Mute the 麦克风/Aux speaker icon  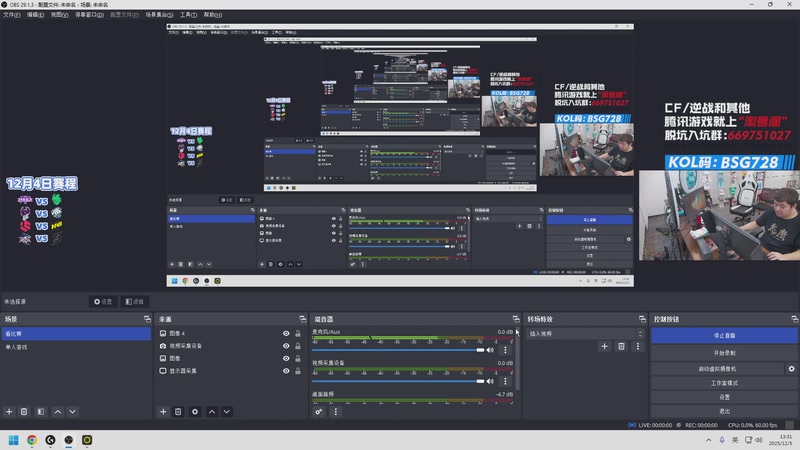490,350
